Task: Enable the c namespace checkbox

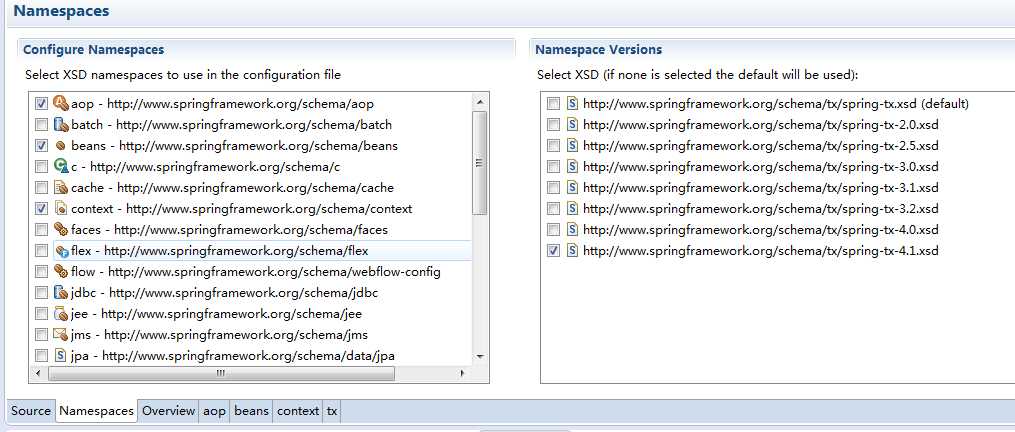Action: click(41, 166)
